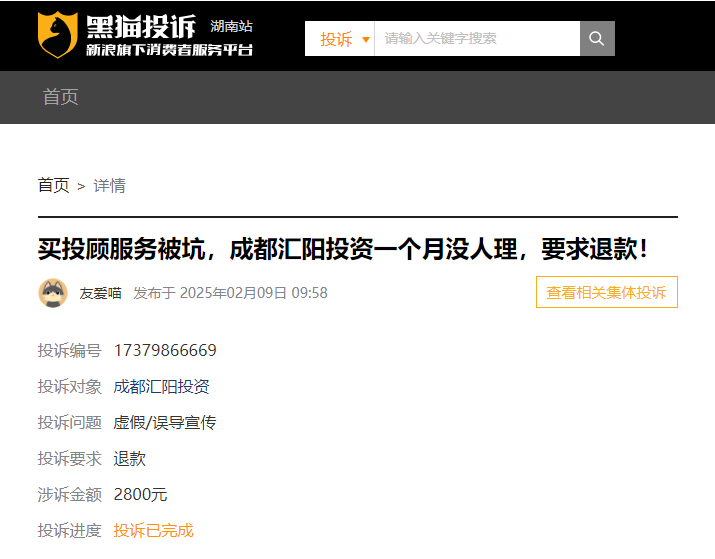The height and width of the screenshot is (559, 715).
Task: Click the 投诉已完成 status text
Action: [153, 531]
